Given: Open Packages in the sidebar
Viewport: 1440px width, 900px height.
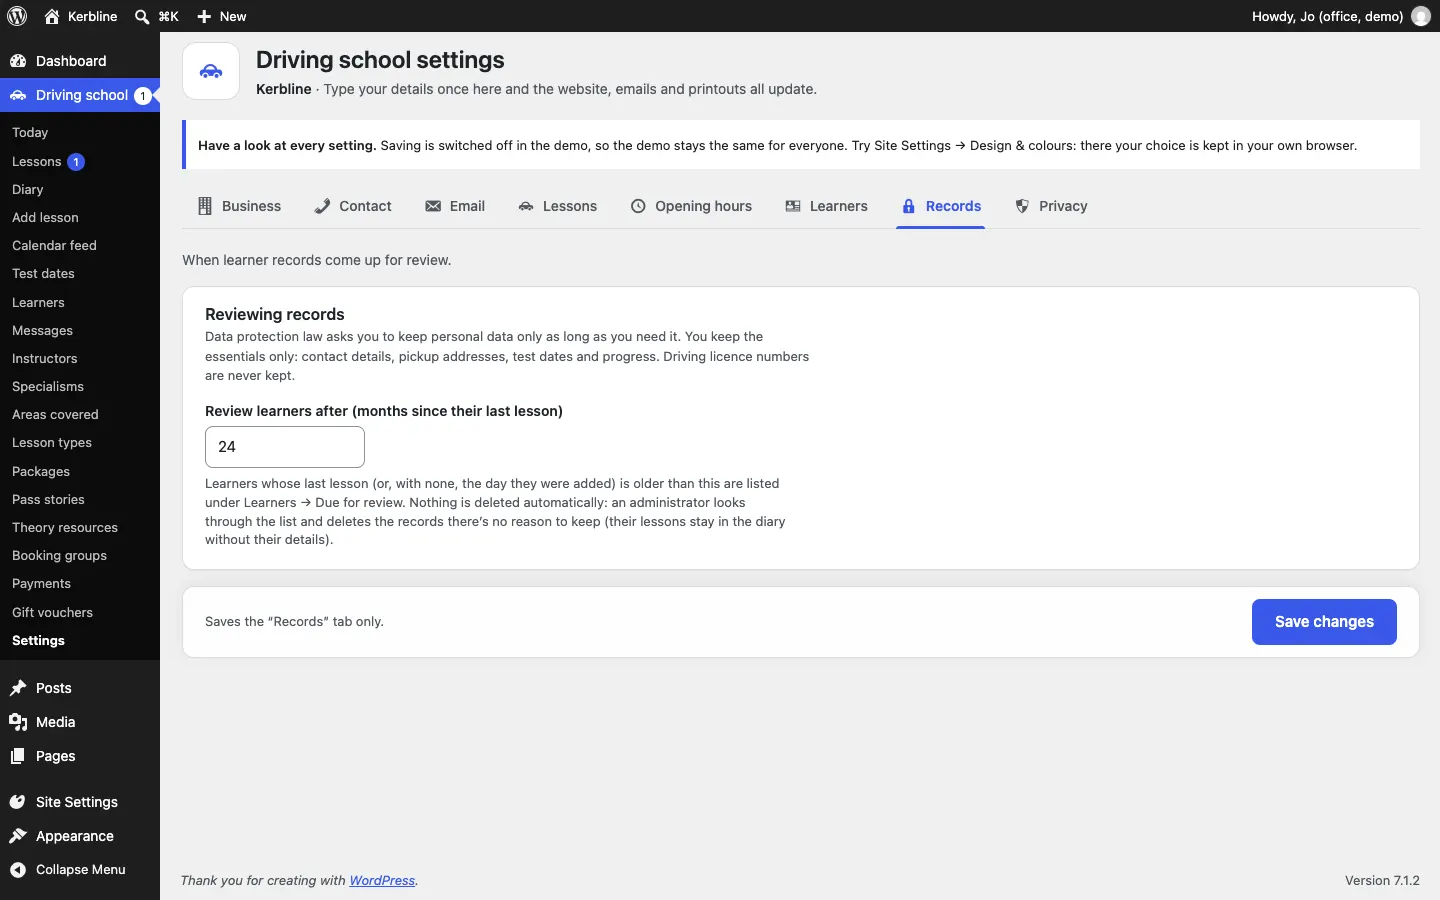Looking at the screenshot, I should 41,471.
